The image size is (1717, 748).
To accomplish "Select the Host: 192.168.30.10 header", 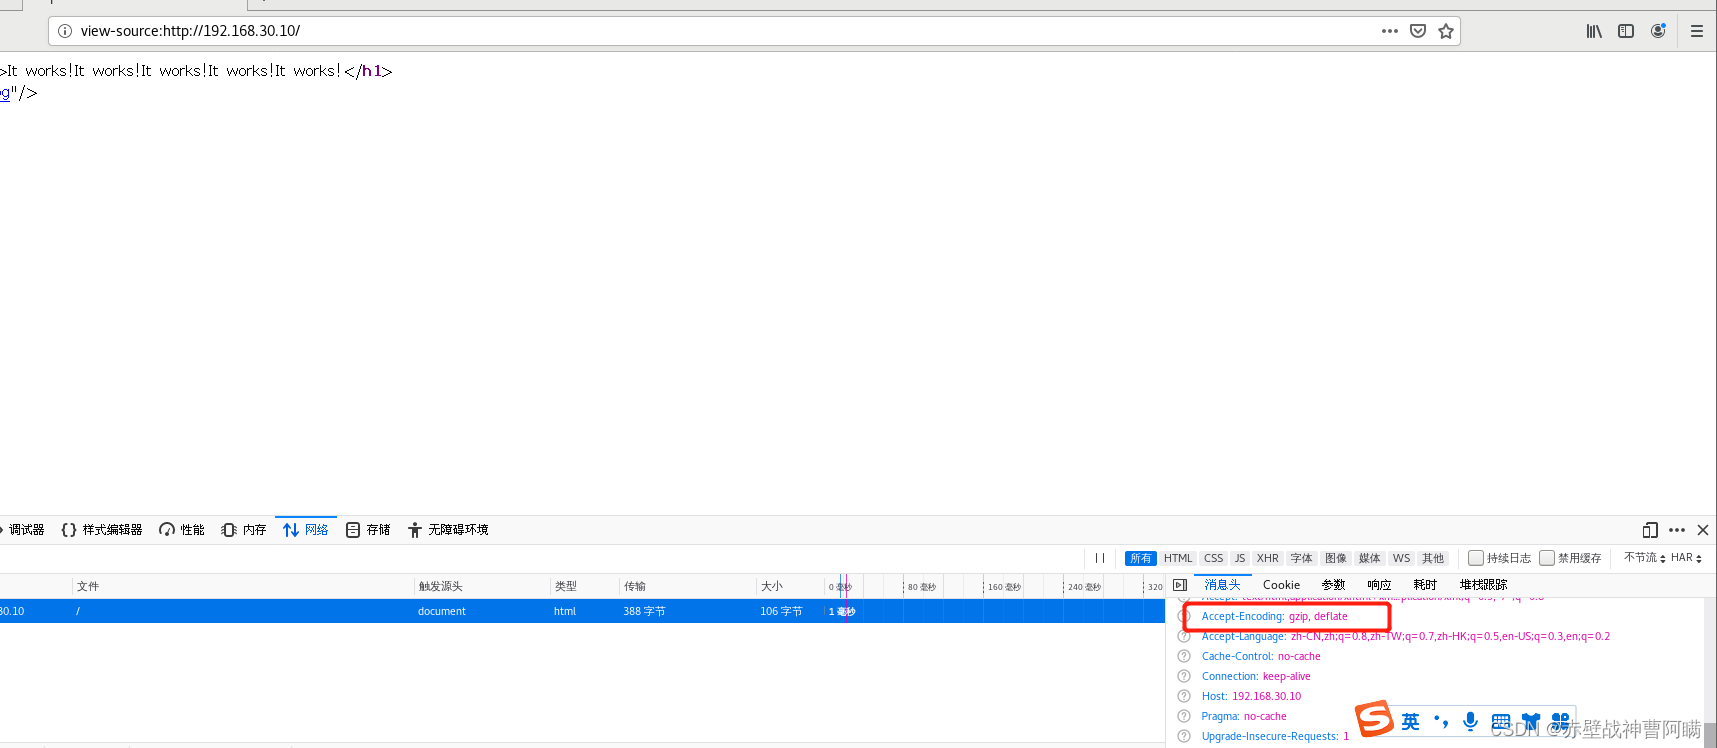I will [1252, 696].
